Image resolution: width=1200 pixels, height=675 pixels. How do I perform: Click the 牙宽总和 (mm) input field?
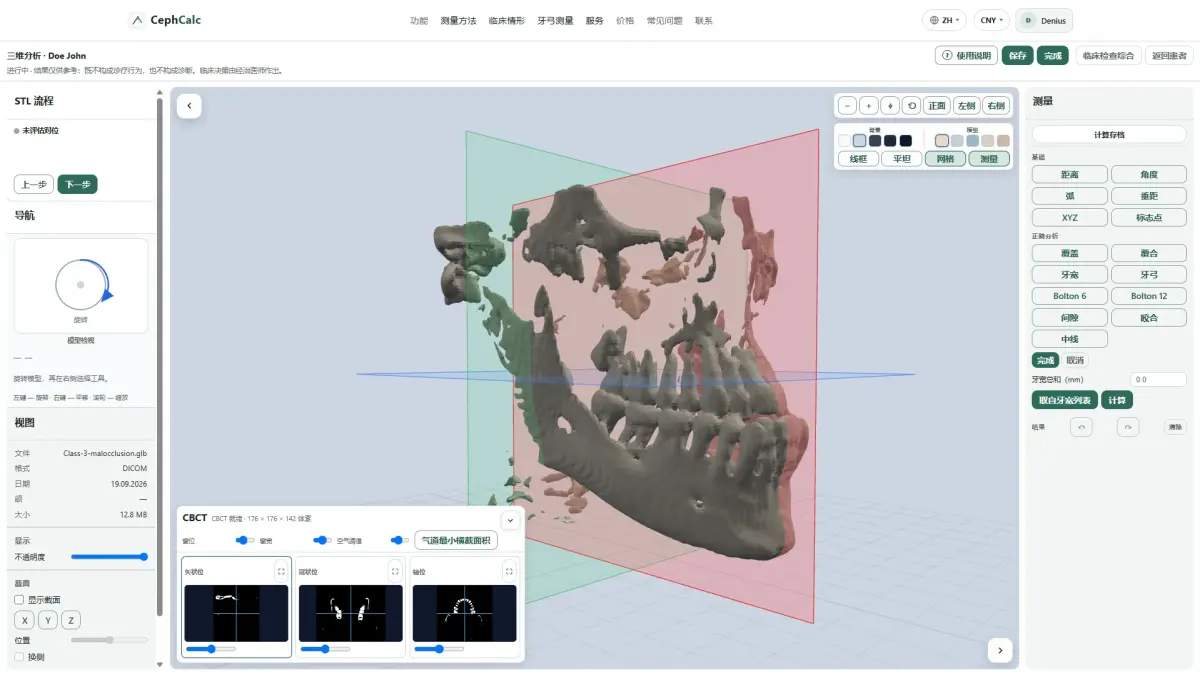[x=1158, y=380]
